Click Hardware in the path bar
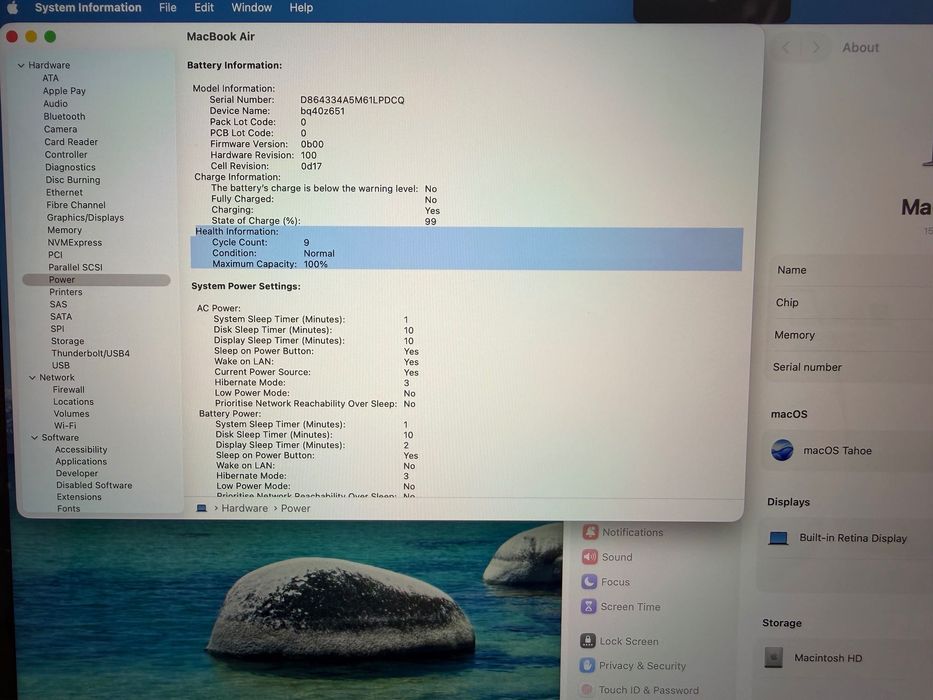933x700 pixels. pyautogui.click(x=245, y=508)
